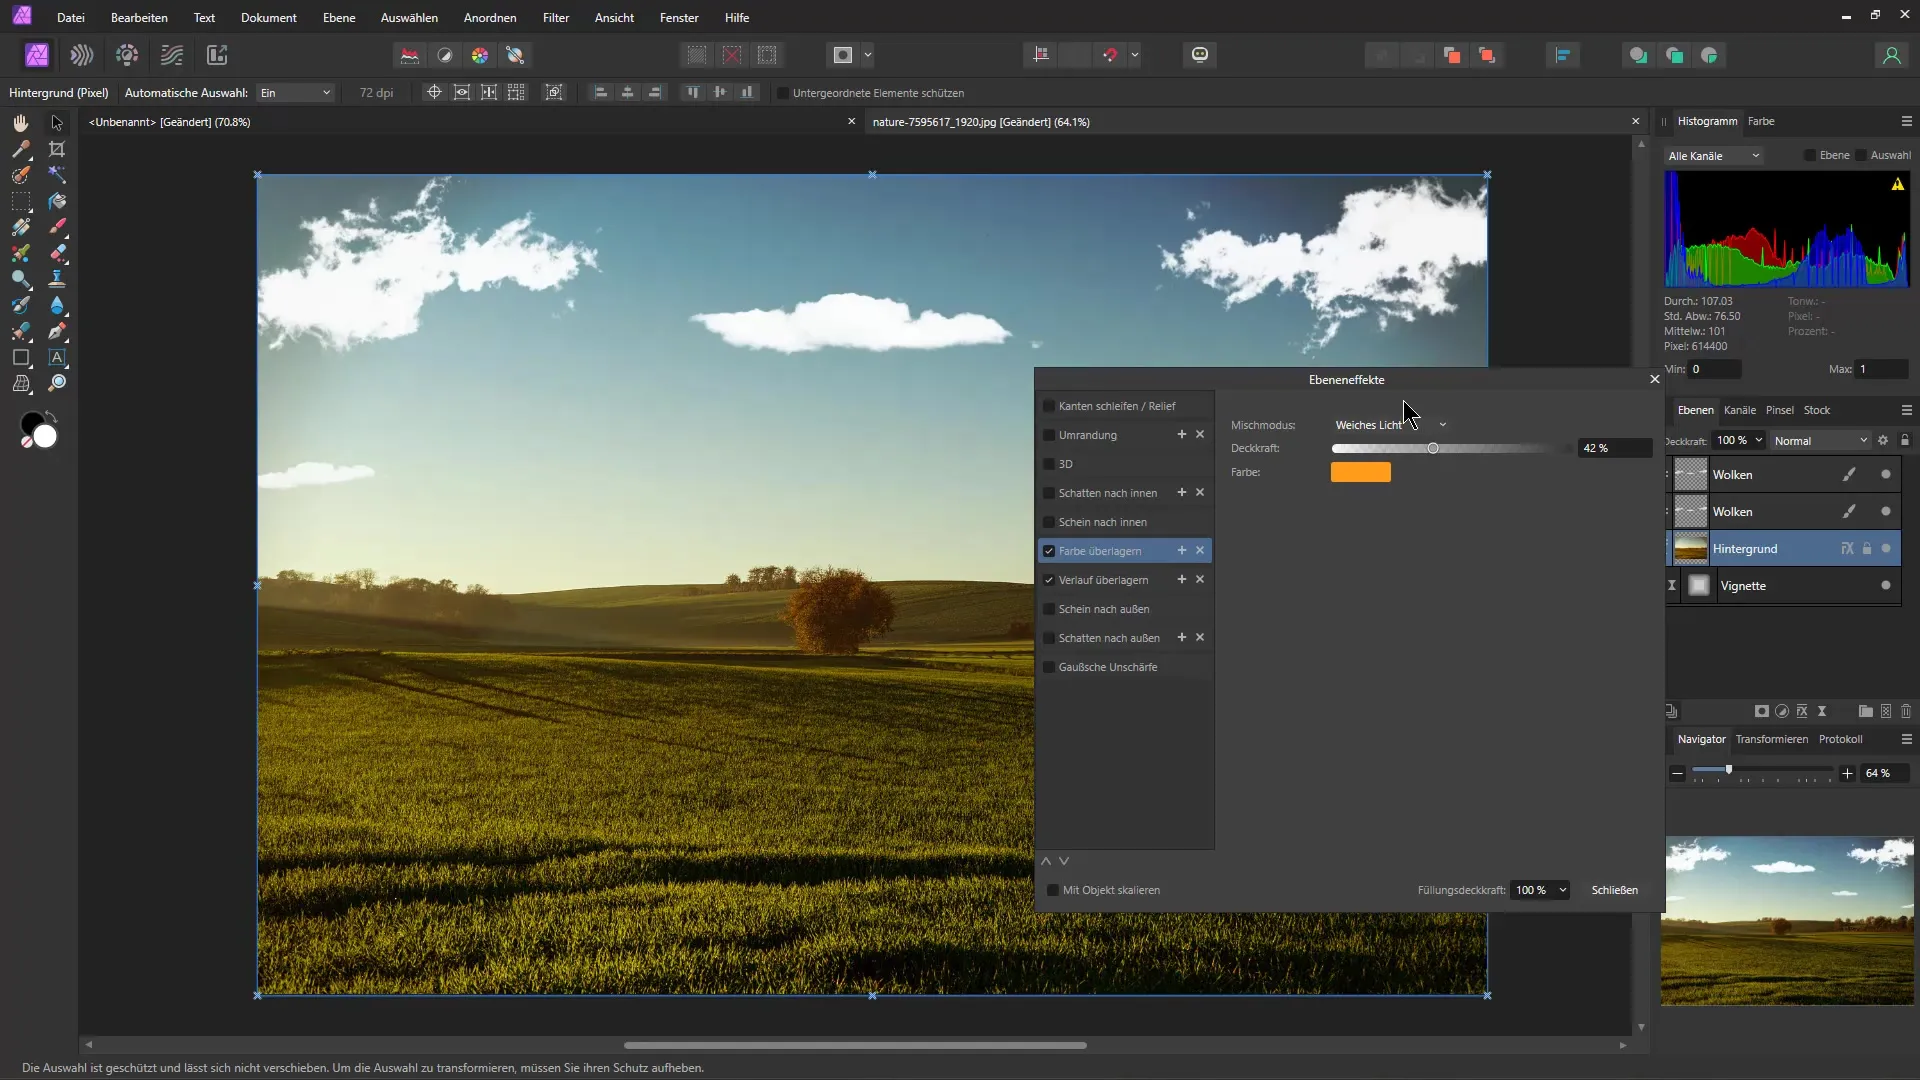Check Mit Objekt skalieren option

pyautogui.click(x=1053, y=890)
